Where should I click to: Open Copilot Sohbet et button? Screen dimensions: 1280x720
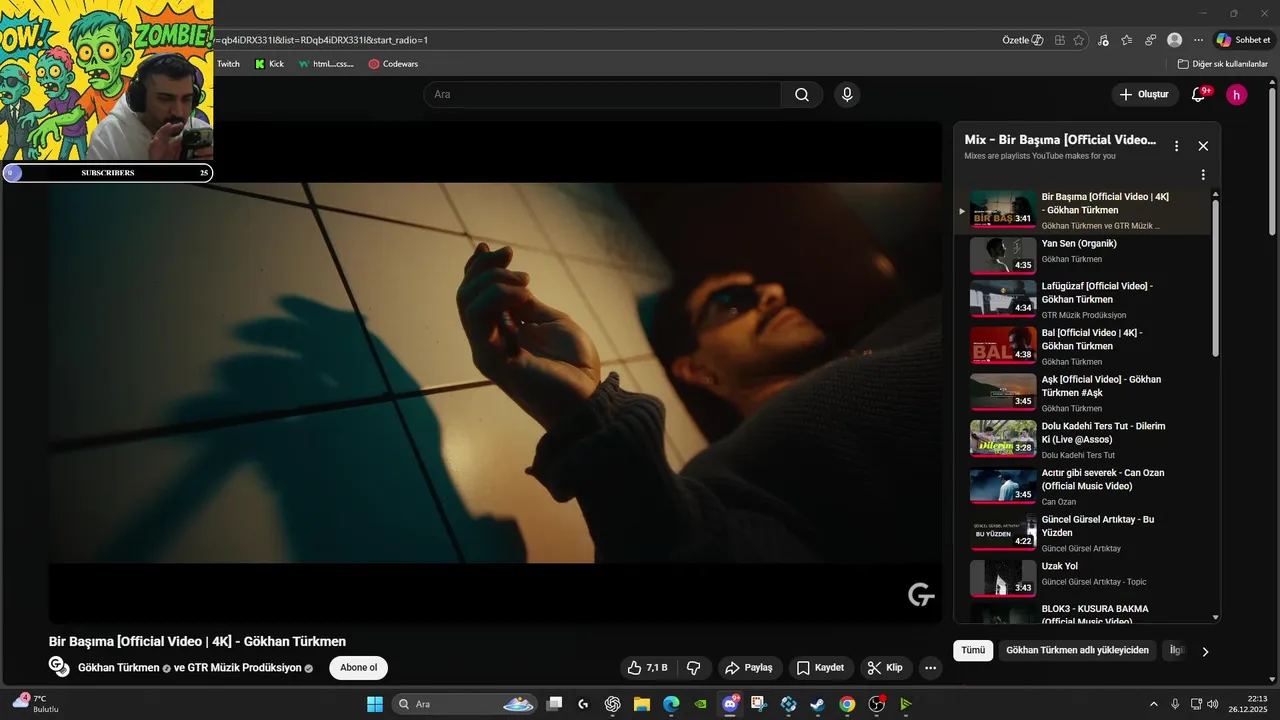tap(1243, 40)
